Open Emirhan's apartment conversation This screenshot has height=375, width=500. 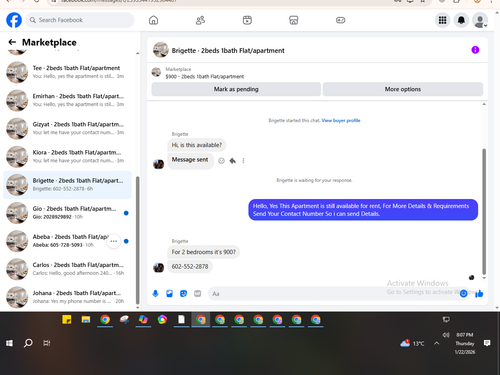click(67, 100)
